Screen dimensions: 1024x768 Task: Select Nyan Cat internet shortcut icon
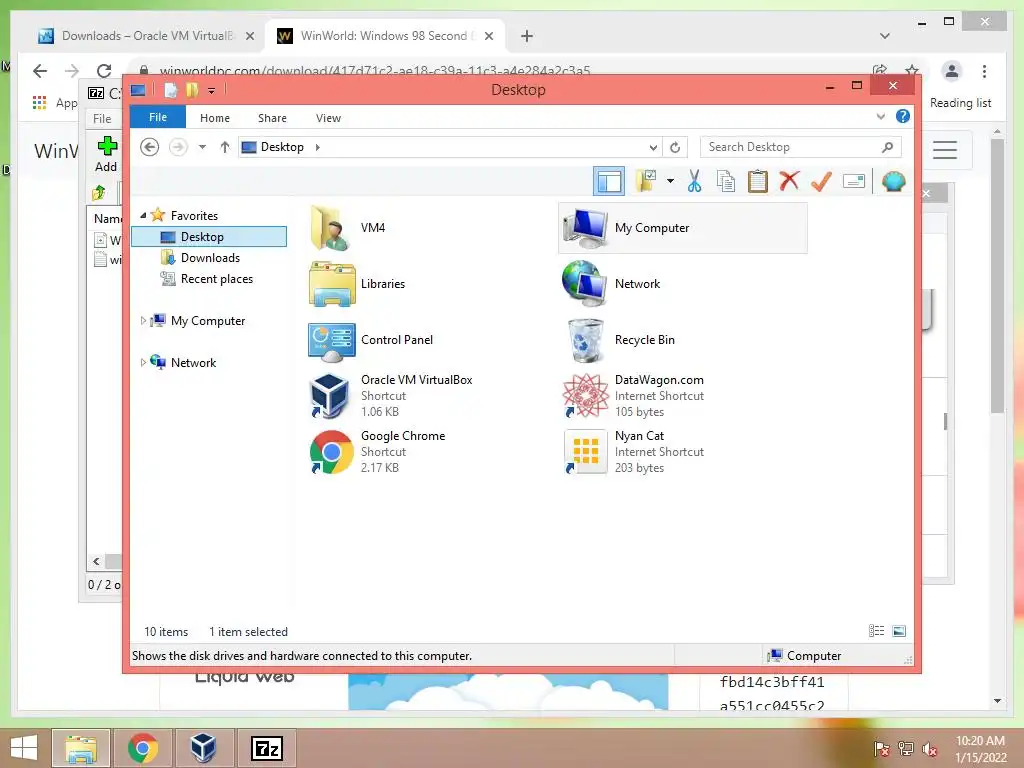(585, 452)
